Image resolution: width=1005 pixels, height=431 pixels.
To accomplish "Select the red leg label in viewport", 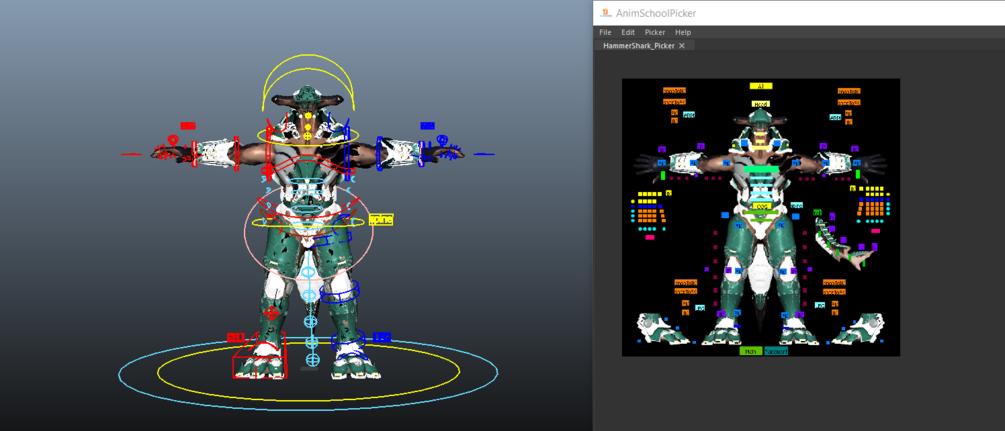I will 236,337.
